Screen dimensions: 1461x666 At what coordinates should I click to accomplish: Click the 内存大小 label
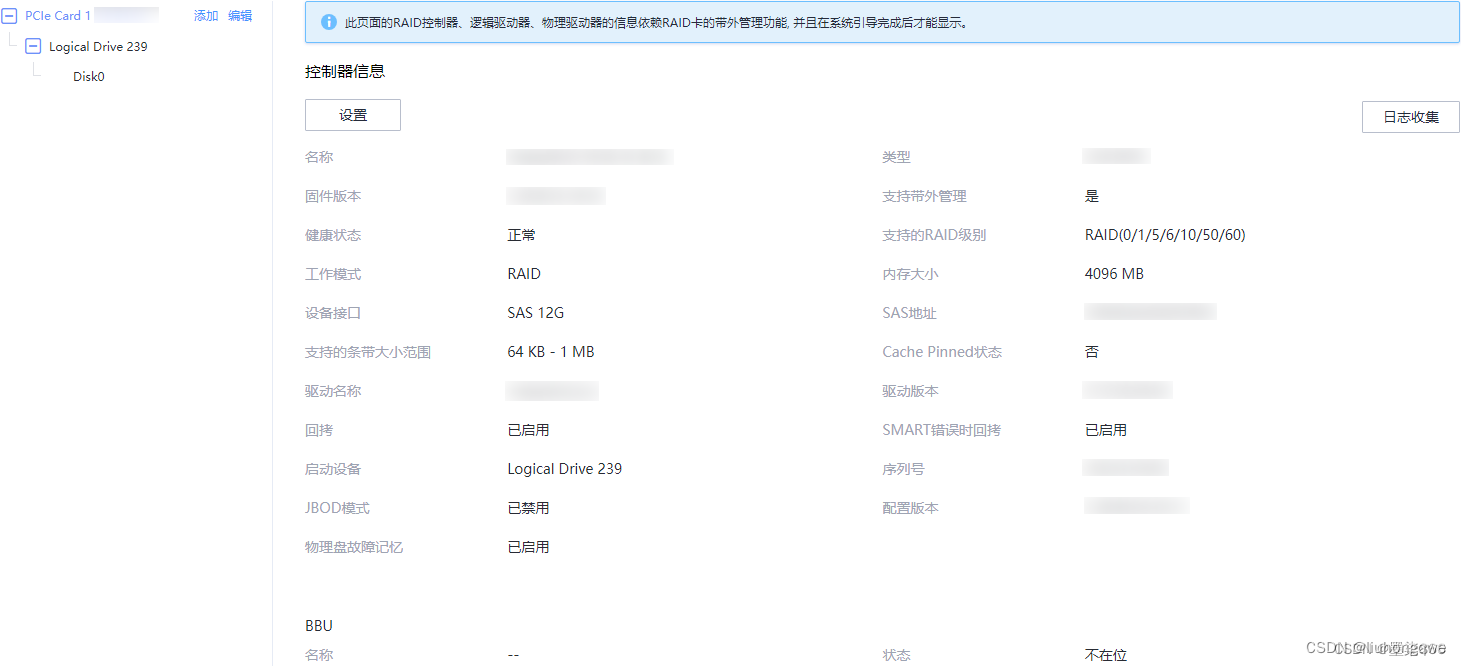tap(910, 274)
